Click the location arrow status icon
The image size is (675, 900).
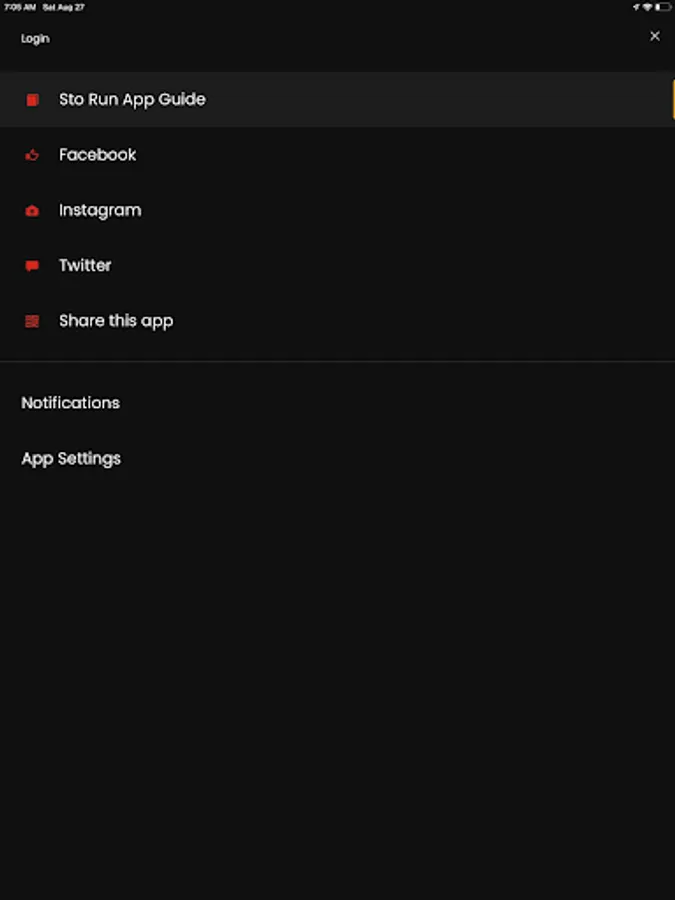636,7
